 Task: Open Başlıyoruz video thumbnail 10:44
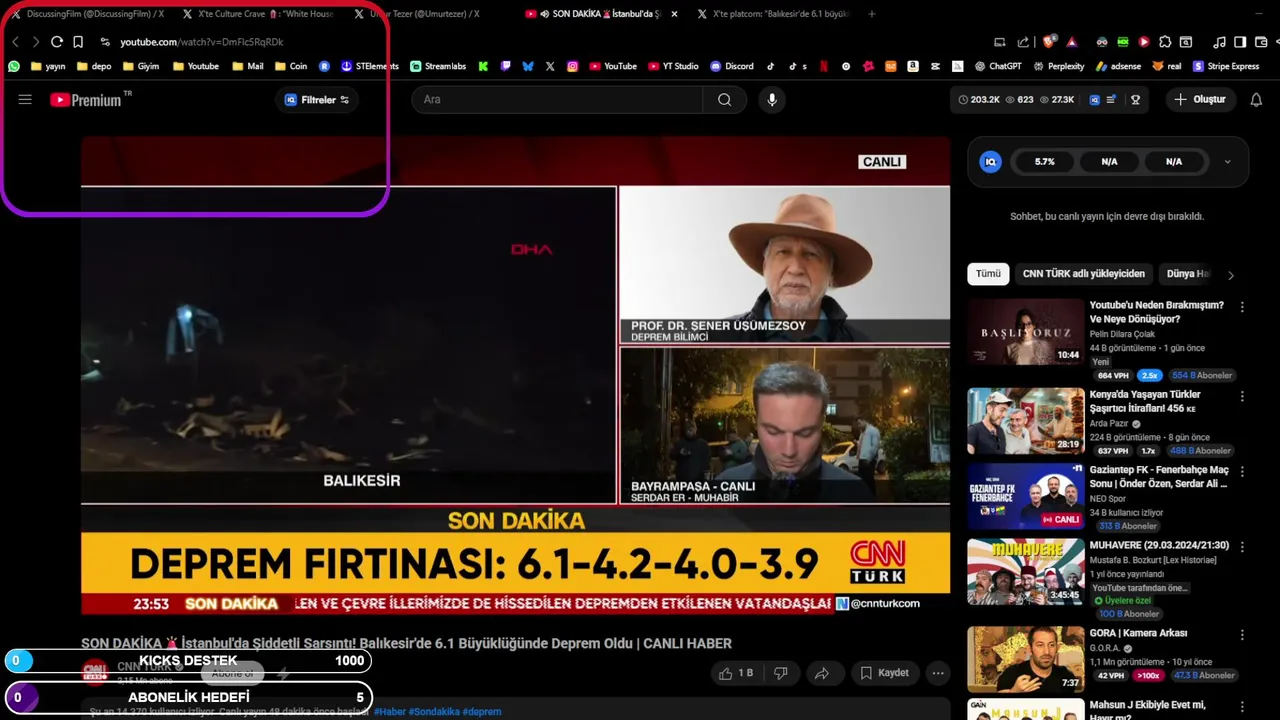pyautogui.click(x=1025, y=332)
